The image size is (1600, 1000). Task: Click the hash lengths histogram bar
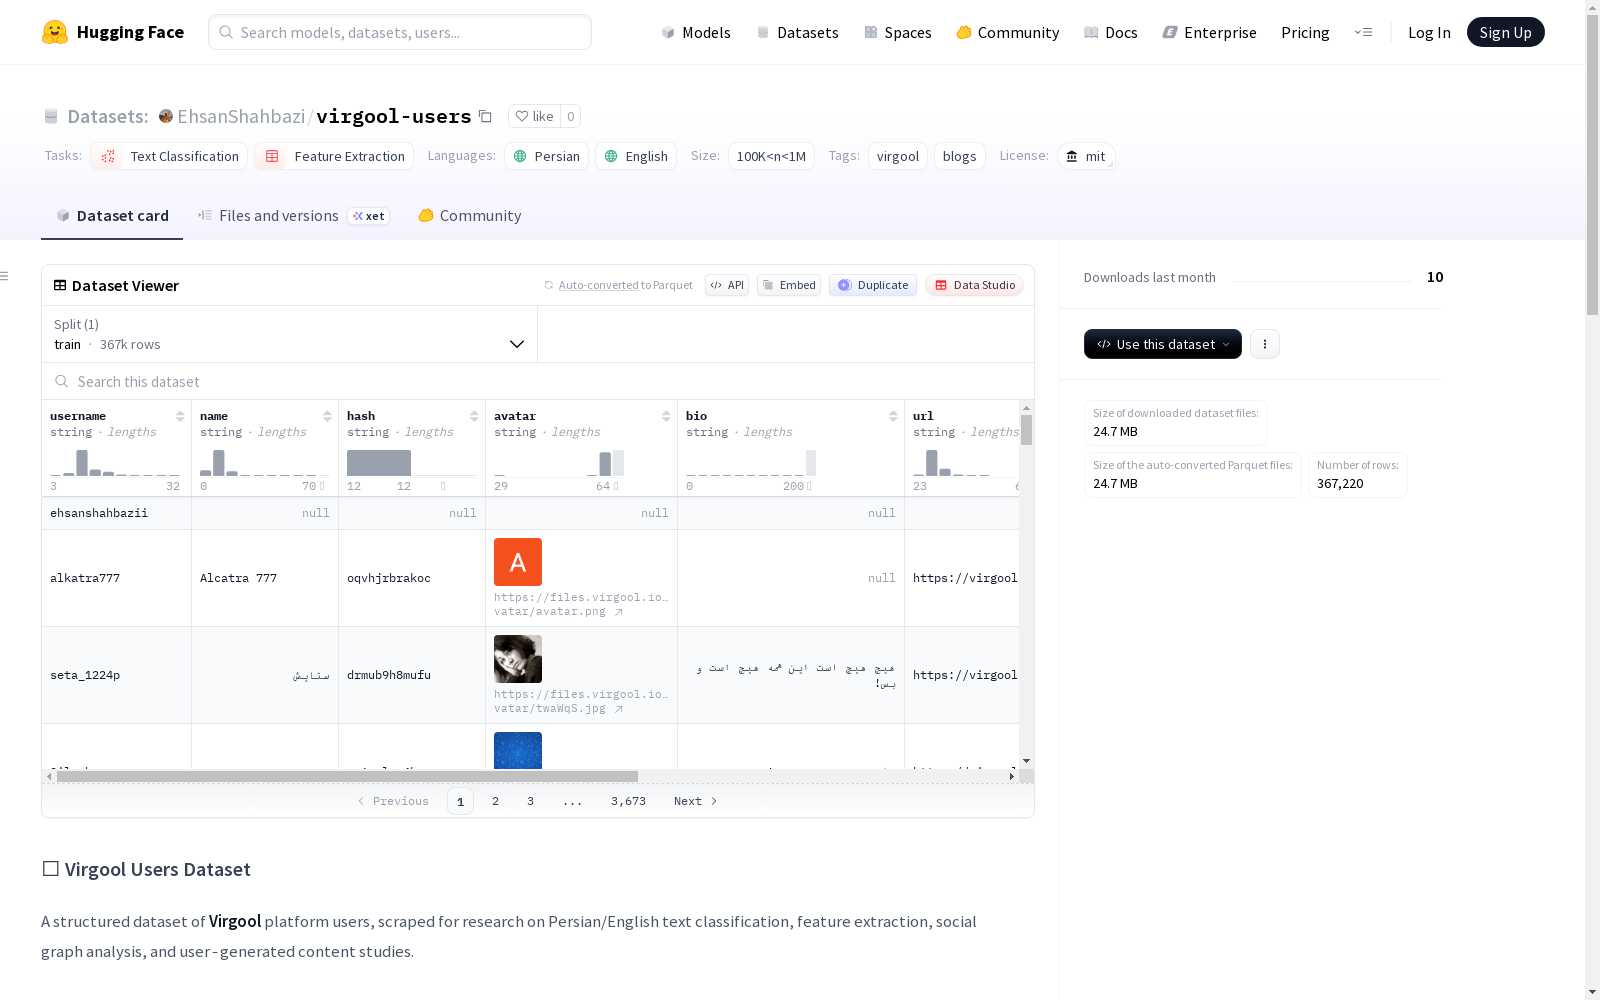[x=379, y=463]
